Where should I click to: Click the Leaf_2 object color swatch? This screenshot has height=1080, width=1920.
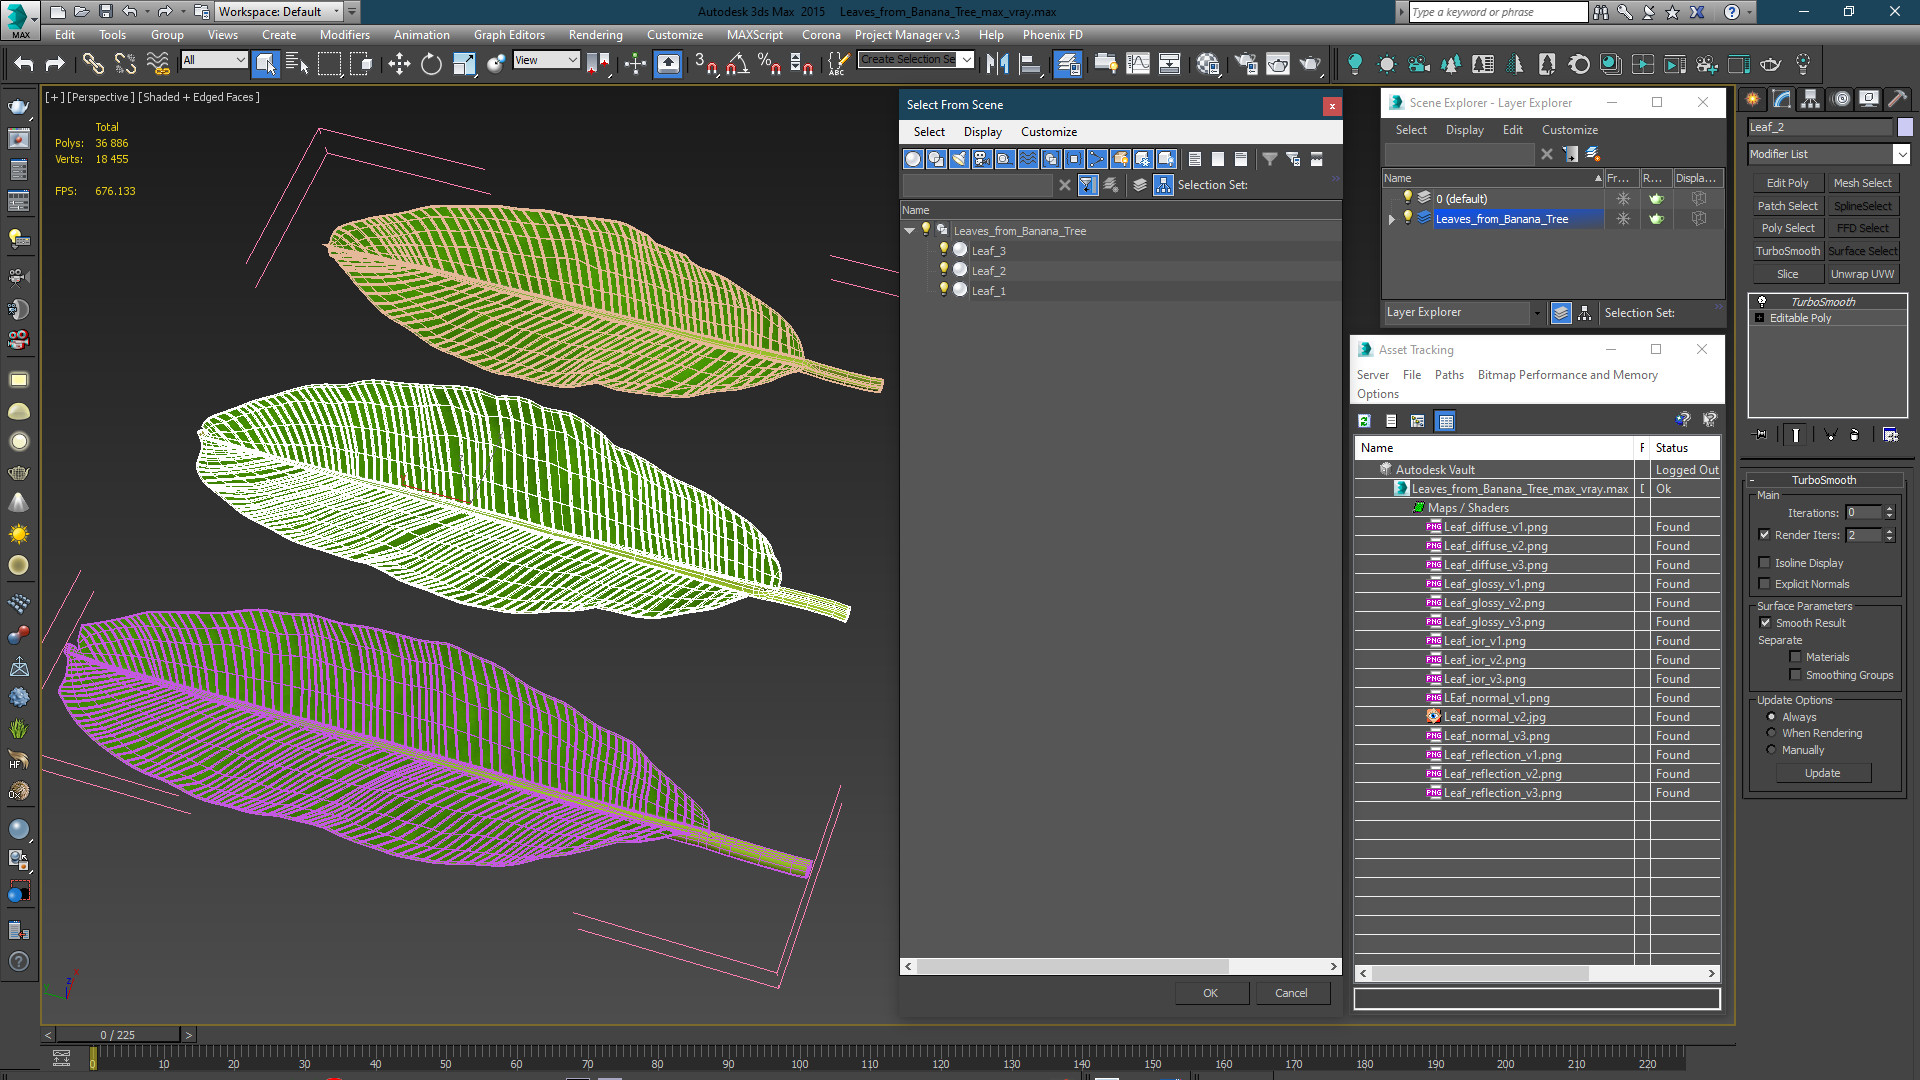click(x=1905, y=127)
